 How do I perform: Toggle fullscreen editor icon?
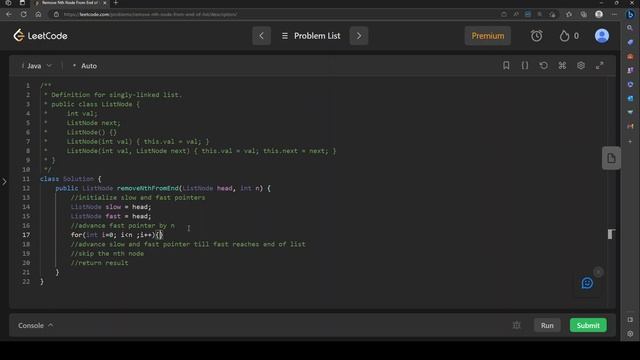pyautogui.click(x=600, y=65)
